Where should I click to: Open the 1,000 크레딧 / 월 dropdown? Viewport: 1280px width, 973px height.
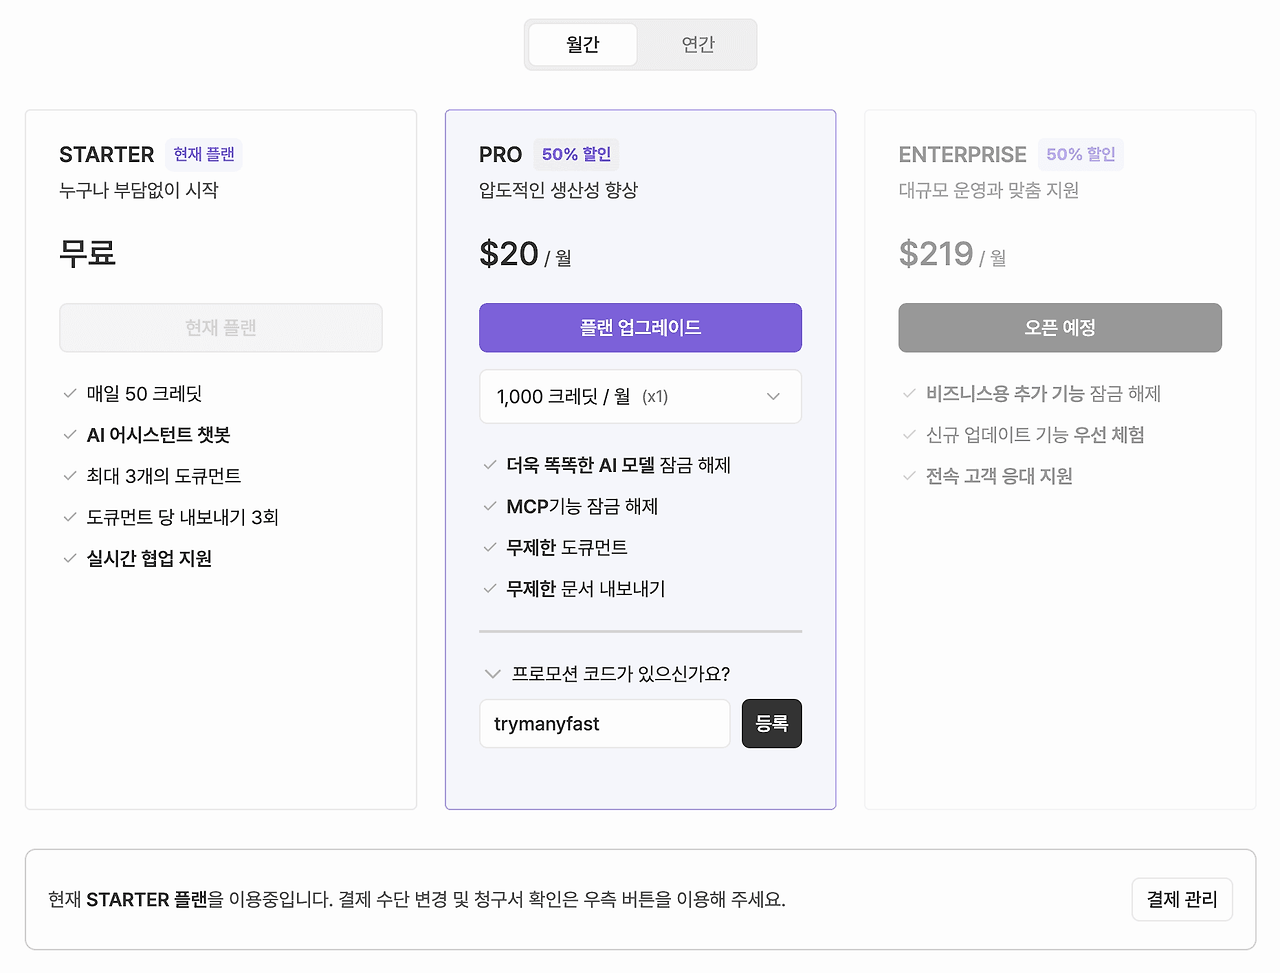(620, 397)
